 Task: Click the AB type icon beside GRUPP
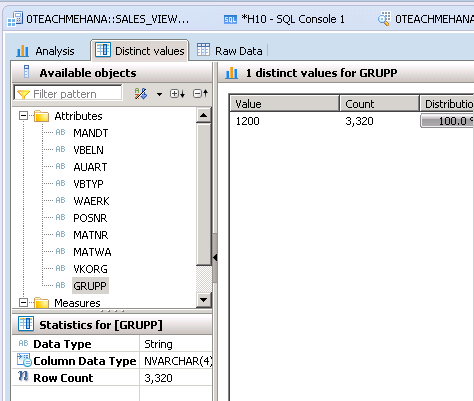pos(60,285)
